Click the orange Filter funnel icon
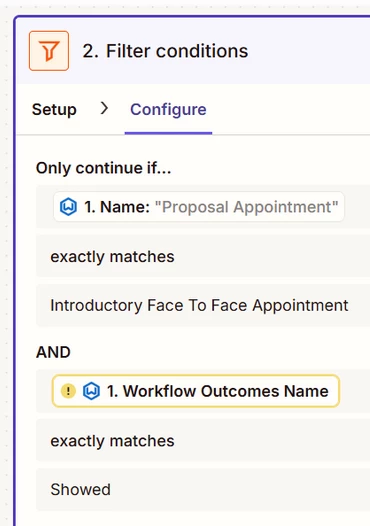370x526 pixels. pos(49,51)
